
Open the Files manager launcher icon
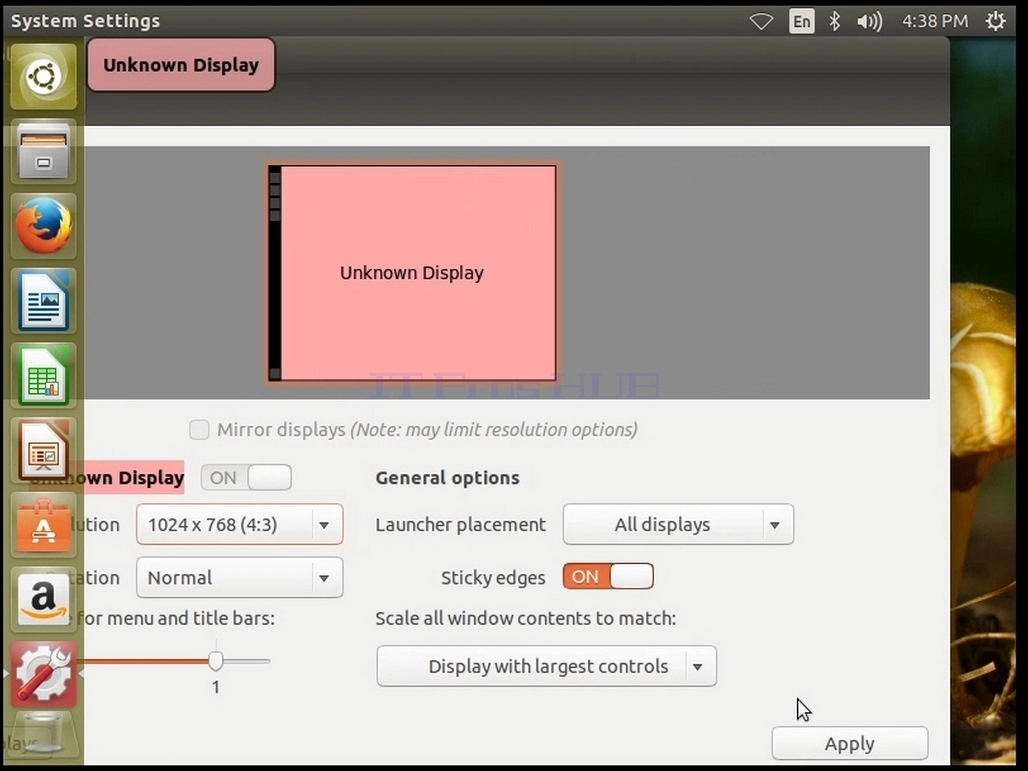point(43,151)
